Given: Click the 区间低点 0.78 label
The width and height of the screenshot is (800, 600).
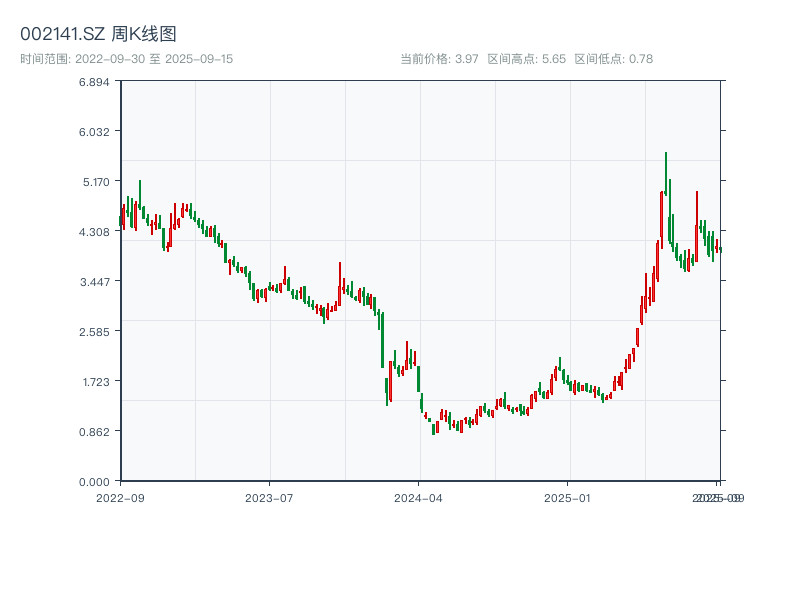Looking at the screenshot, I should coord(613,59).
